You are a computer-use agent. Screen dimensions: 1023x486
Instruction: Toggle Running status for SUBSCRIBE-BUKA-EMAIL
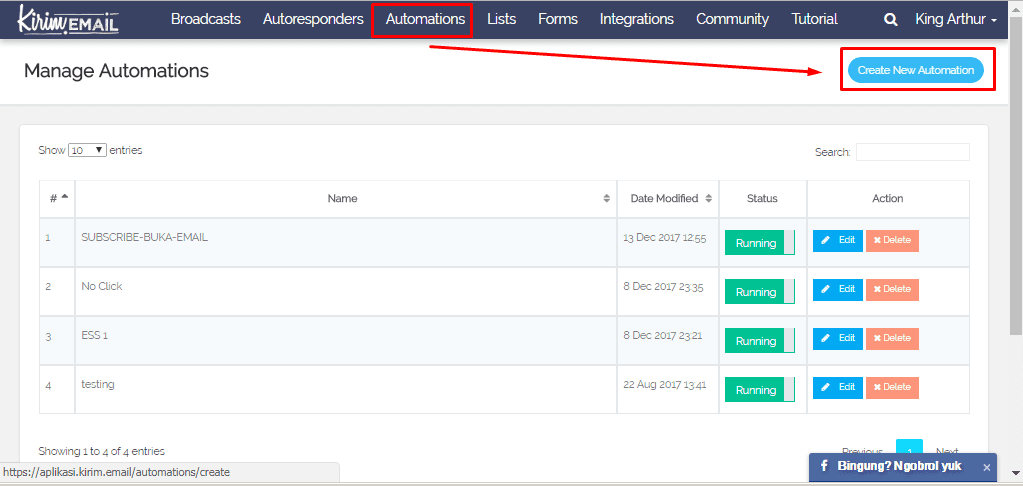(759, 243)
